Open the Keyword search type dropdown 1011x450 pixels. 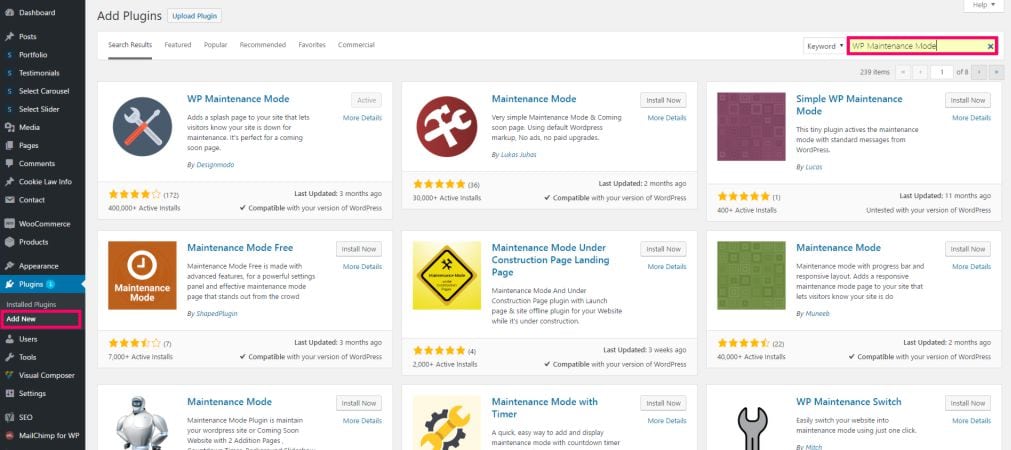click(824, 46)
